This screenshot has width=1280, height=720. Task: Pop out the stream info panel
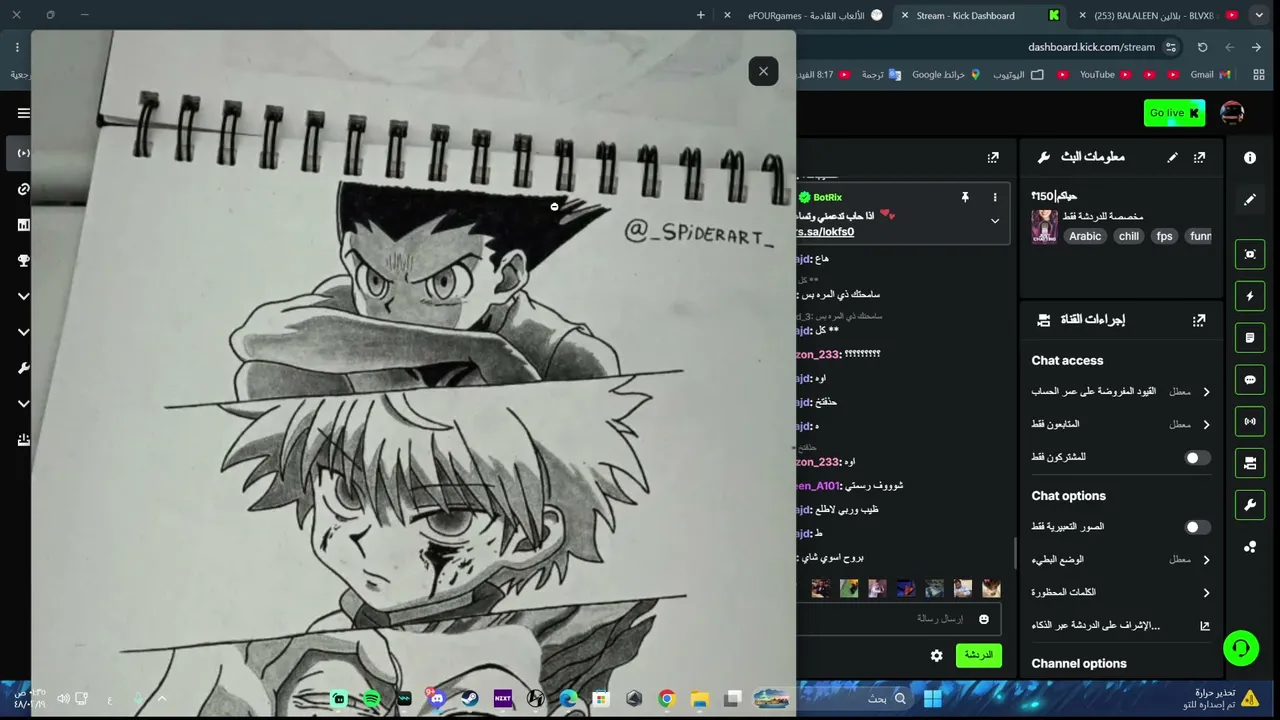(x=1199, y=157)
